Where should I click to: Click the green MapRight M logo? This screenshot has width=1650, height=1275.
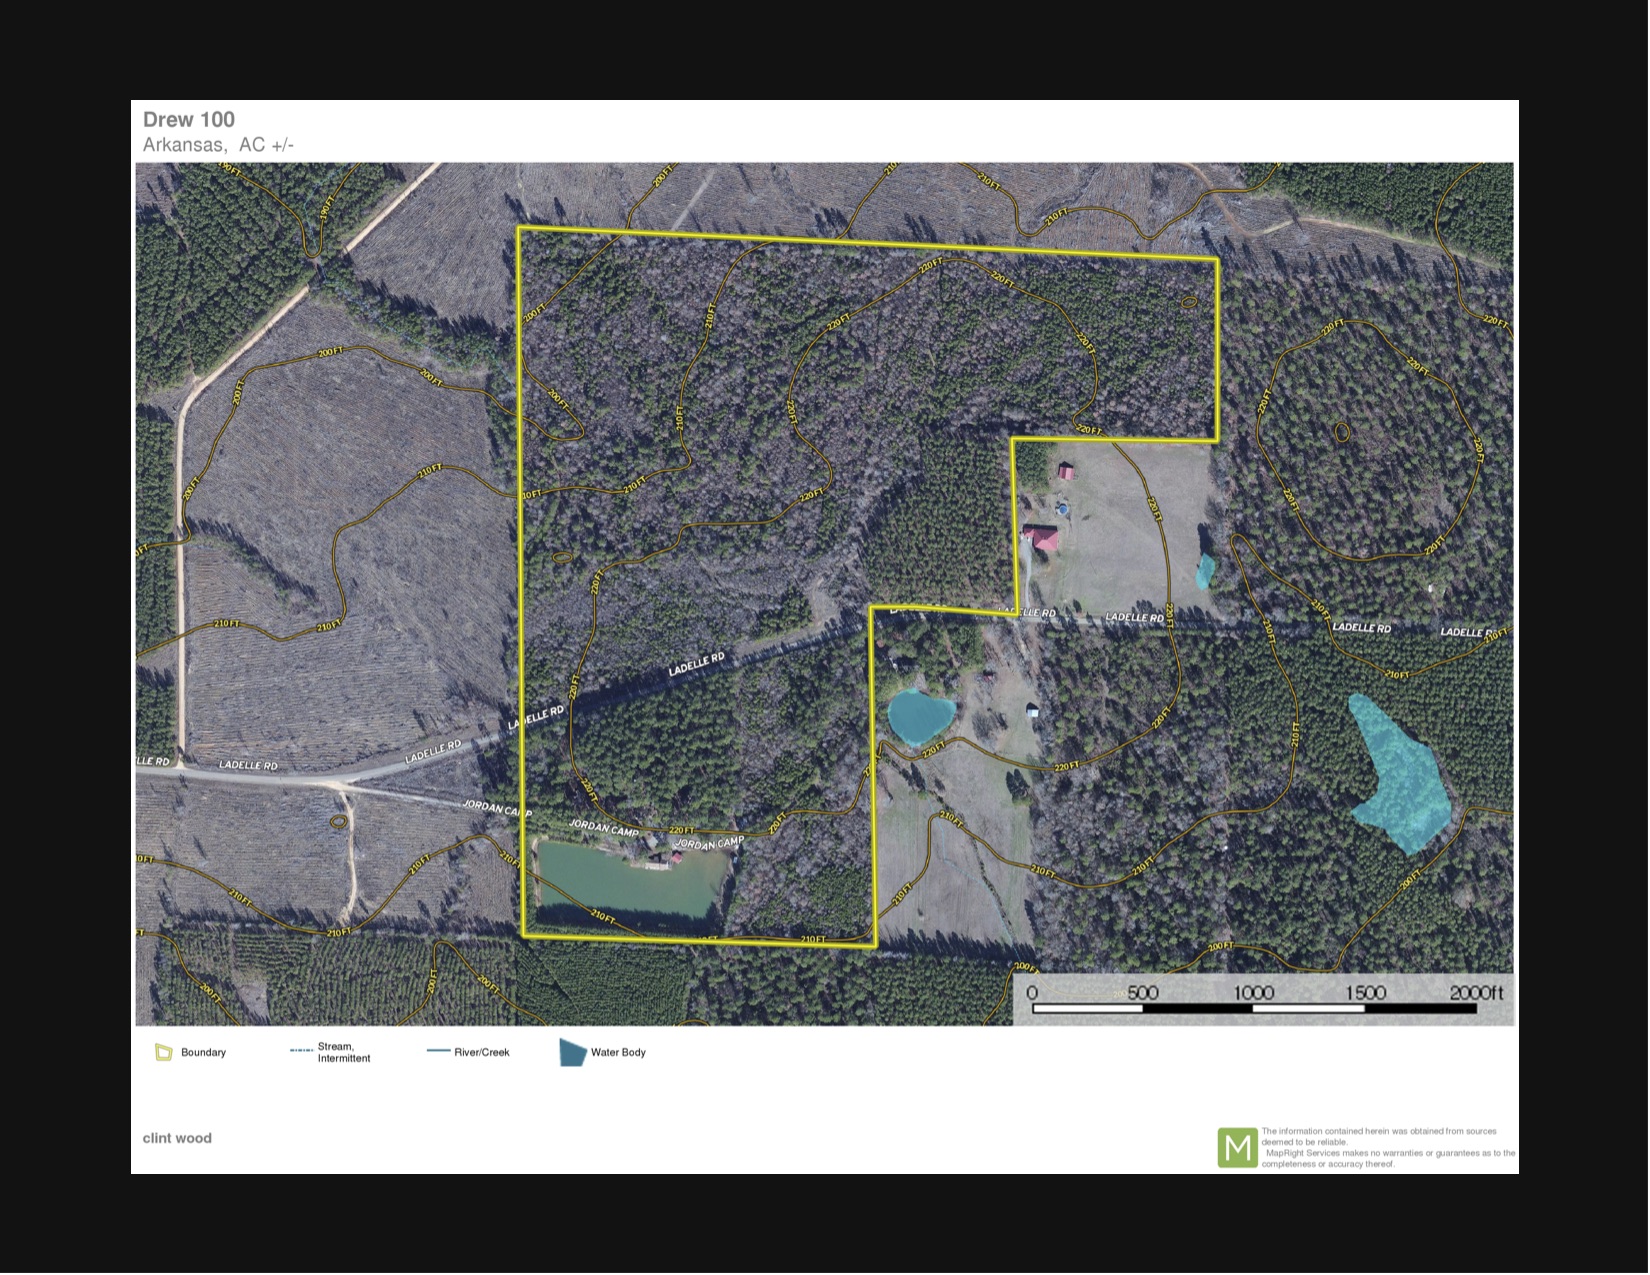pos(1237,1147)
